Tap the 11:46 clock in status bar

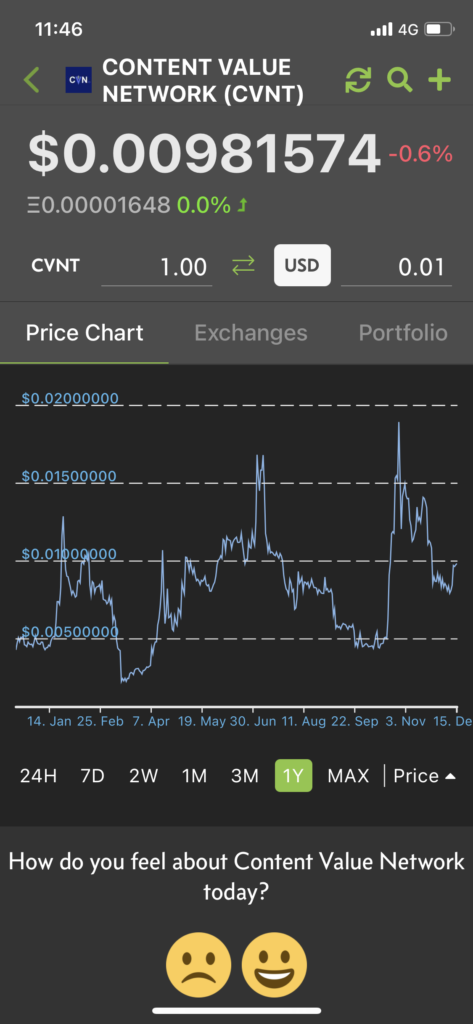59,29
